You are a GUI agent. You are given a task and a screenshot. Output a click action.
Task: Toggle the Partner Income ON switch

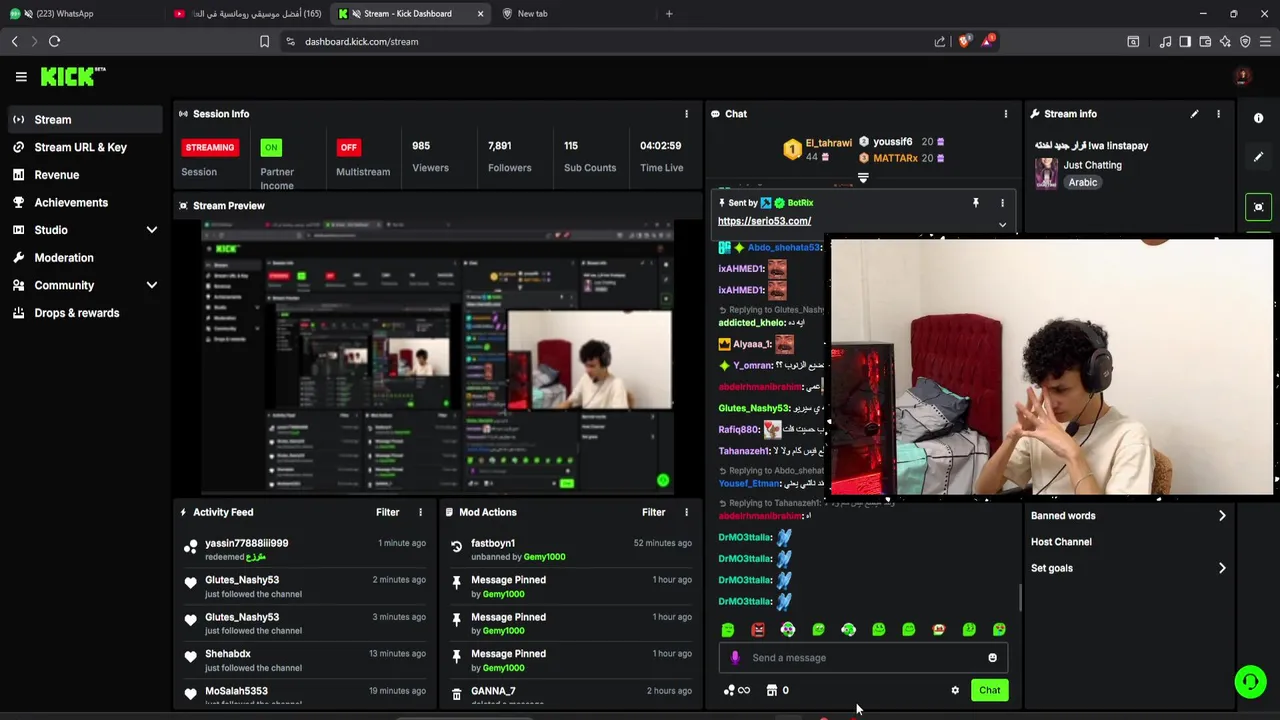click(x=270, y=147)
